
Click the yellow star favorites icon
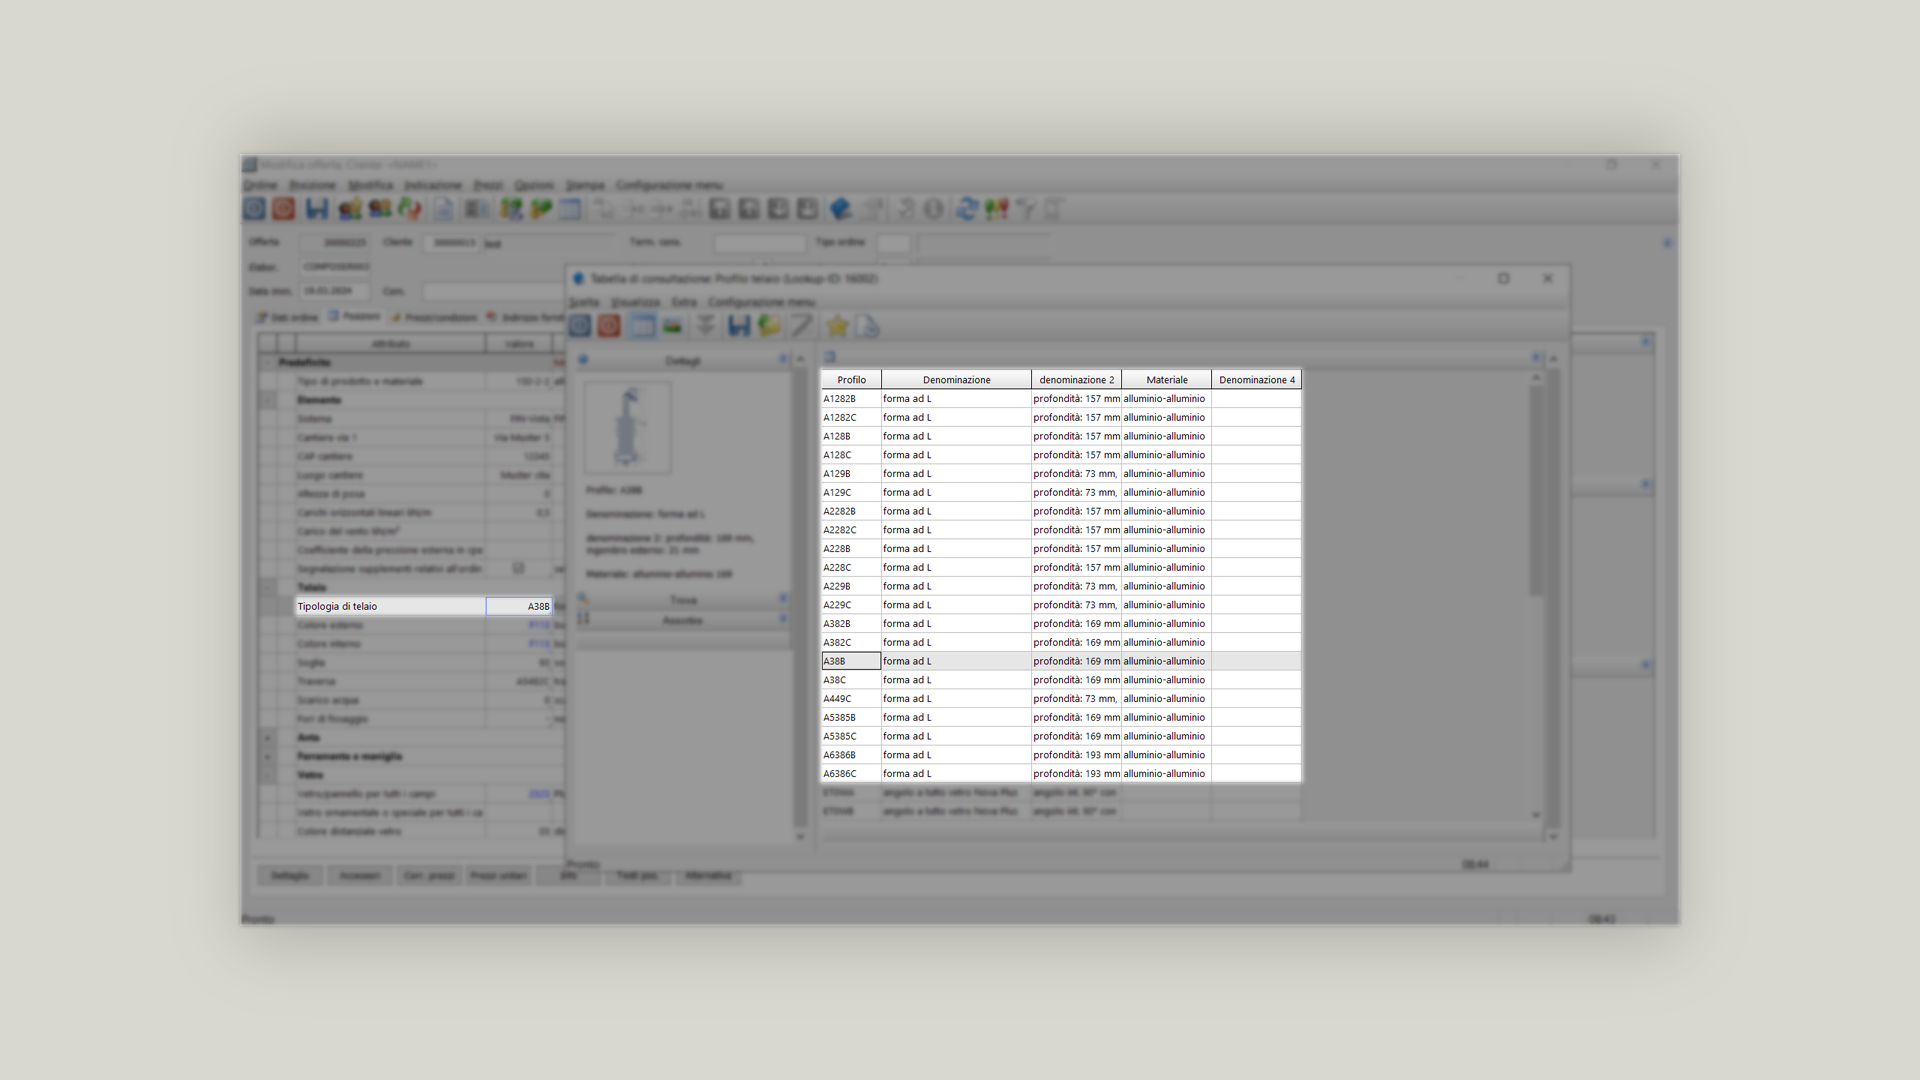[837, 326]
